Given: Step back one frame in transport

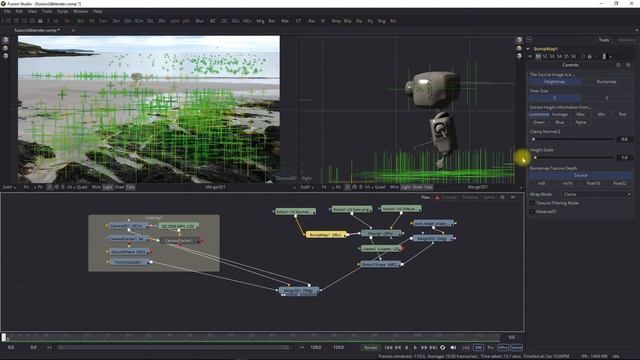Looking at the screenshot, I should pos(397,347).
